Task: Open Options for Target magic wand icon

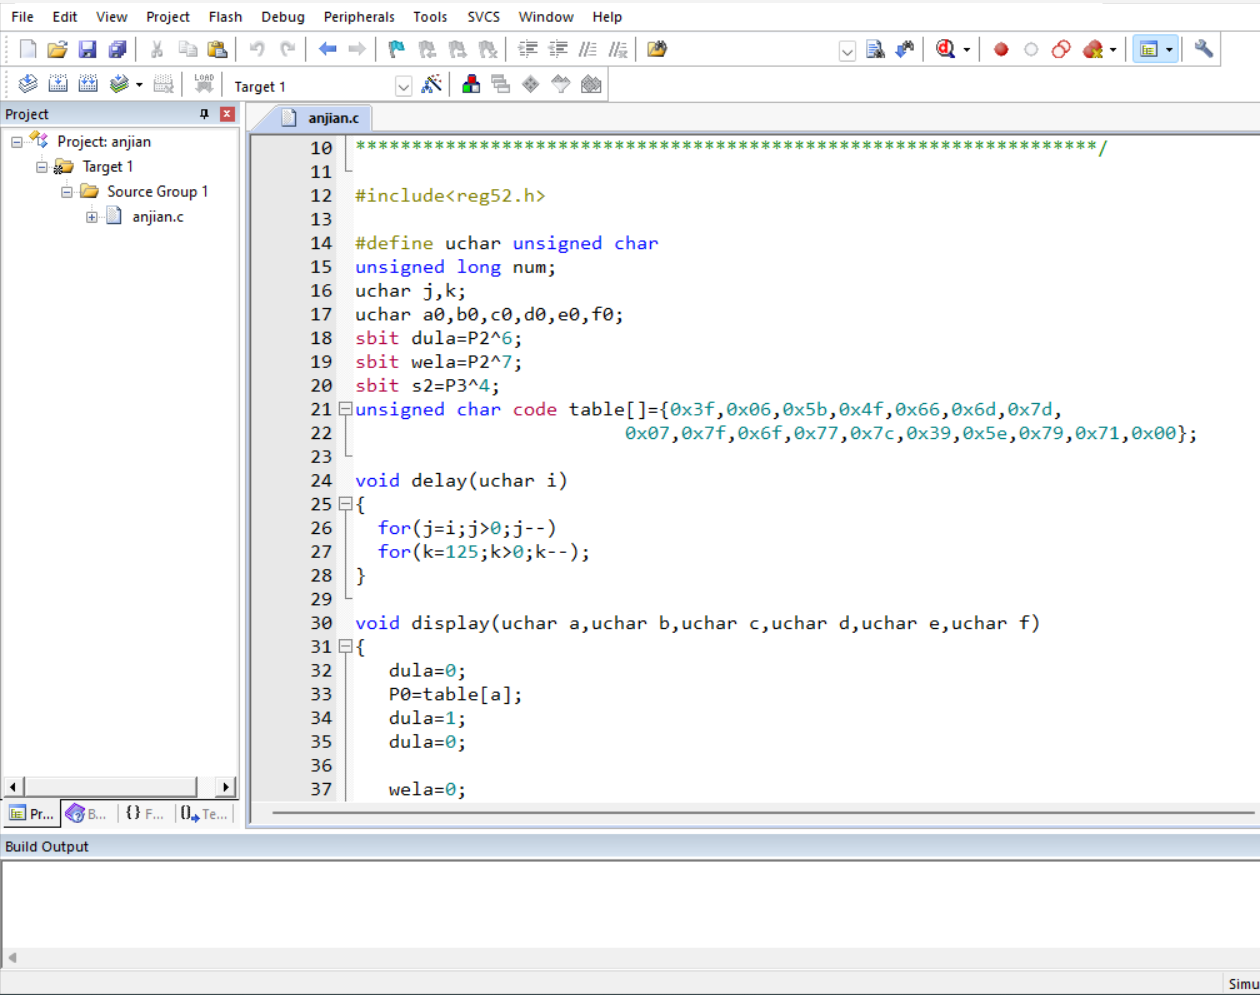Action: [431, 85]
